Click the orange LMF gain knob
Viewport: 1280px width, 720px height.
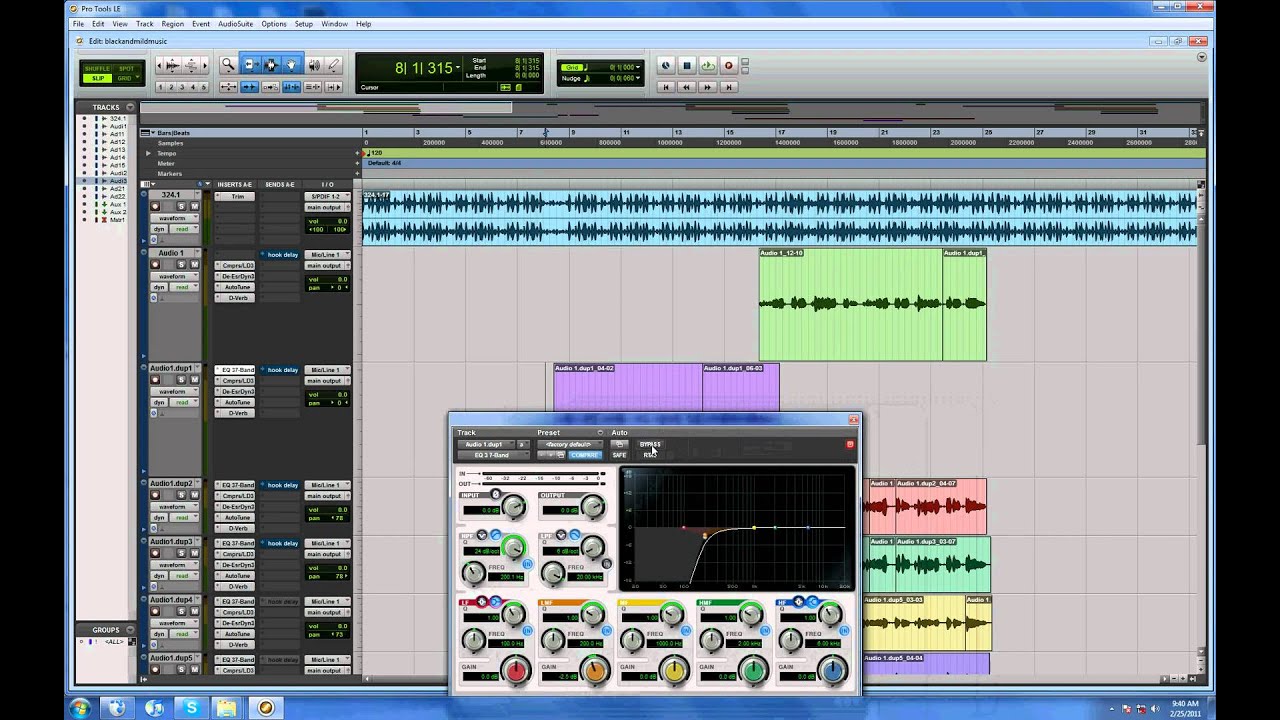pyautogui.click(x=593, y=672)
